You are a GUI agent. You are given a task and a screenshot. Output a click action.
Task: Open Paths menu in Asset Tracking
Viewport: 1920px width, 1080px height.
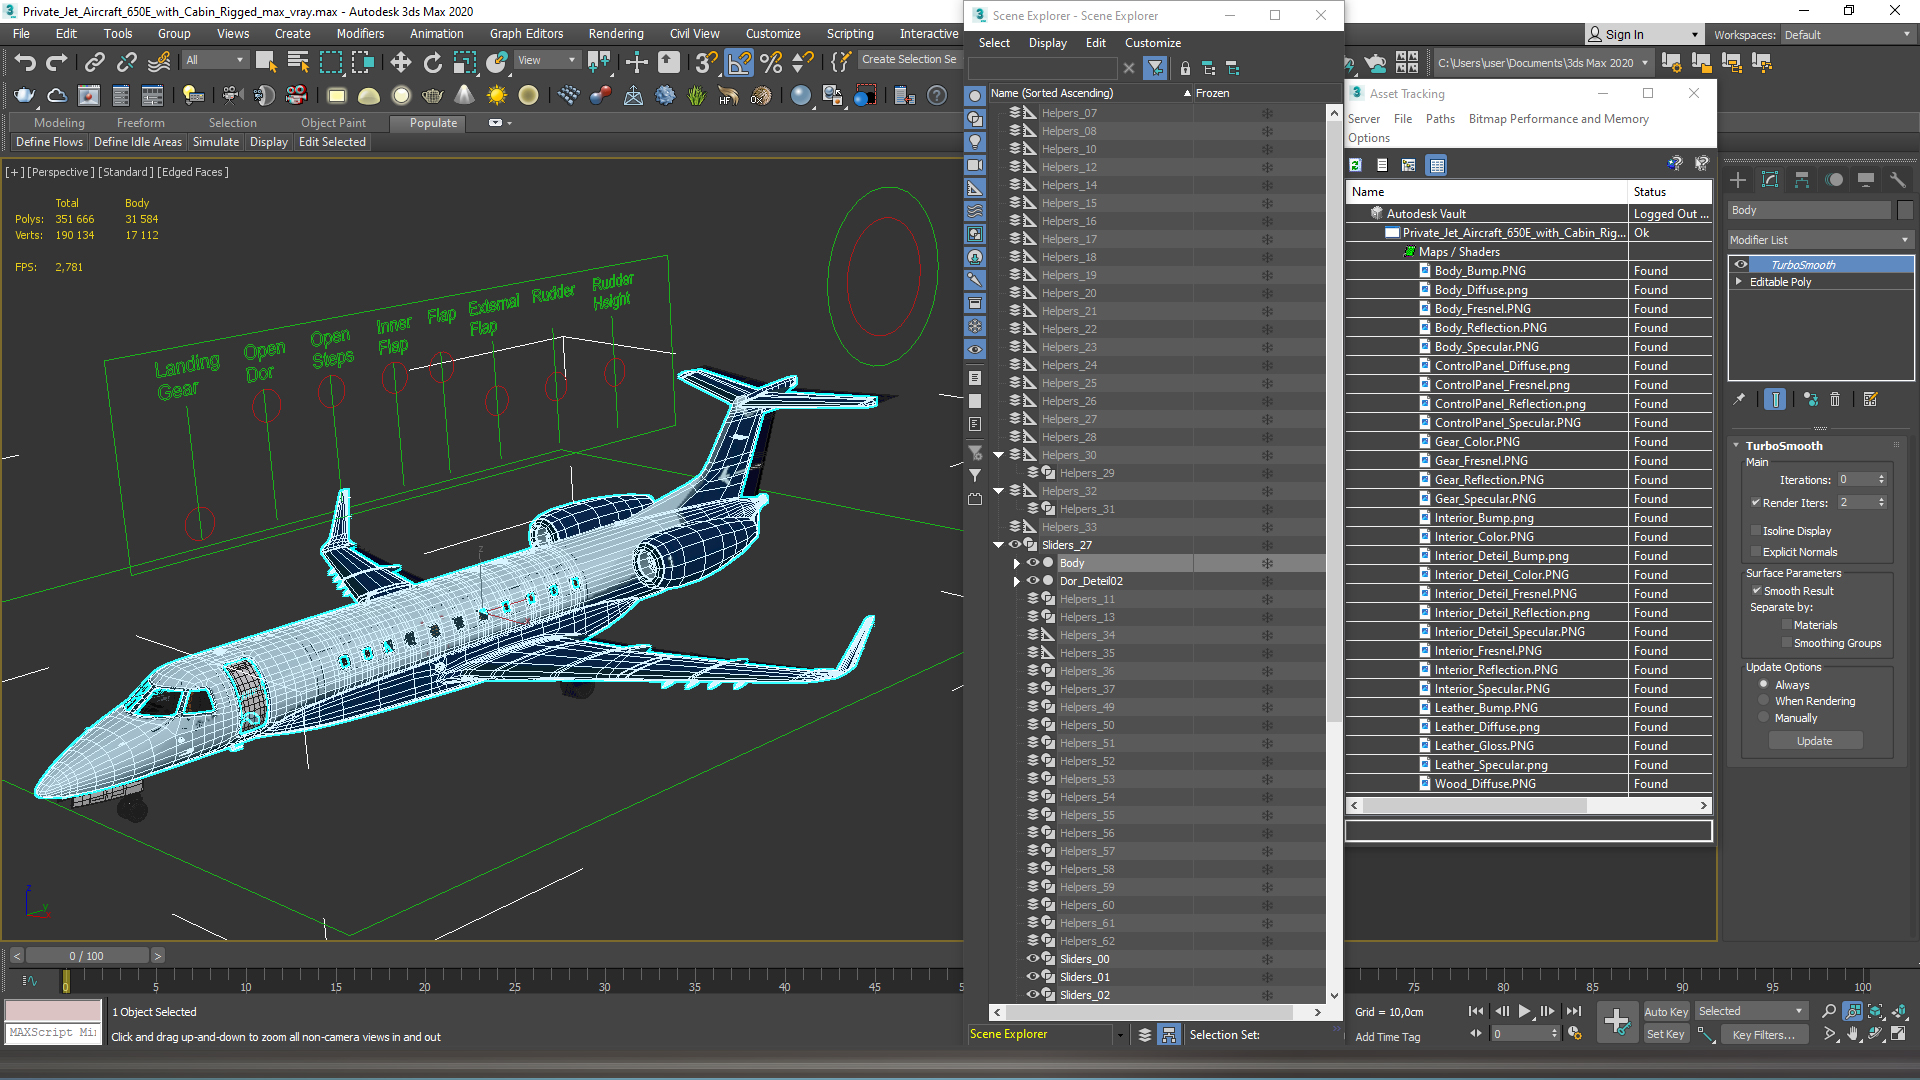[x=1440, y=119]
